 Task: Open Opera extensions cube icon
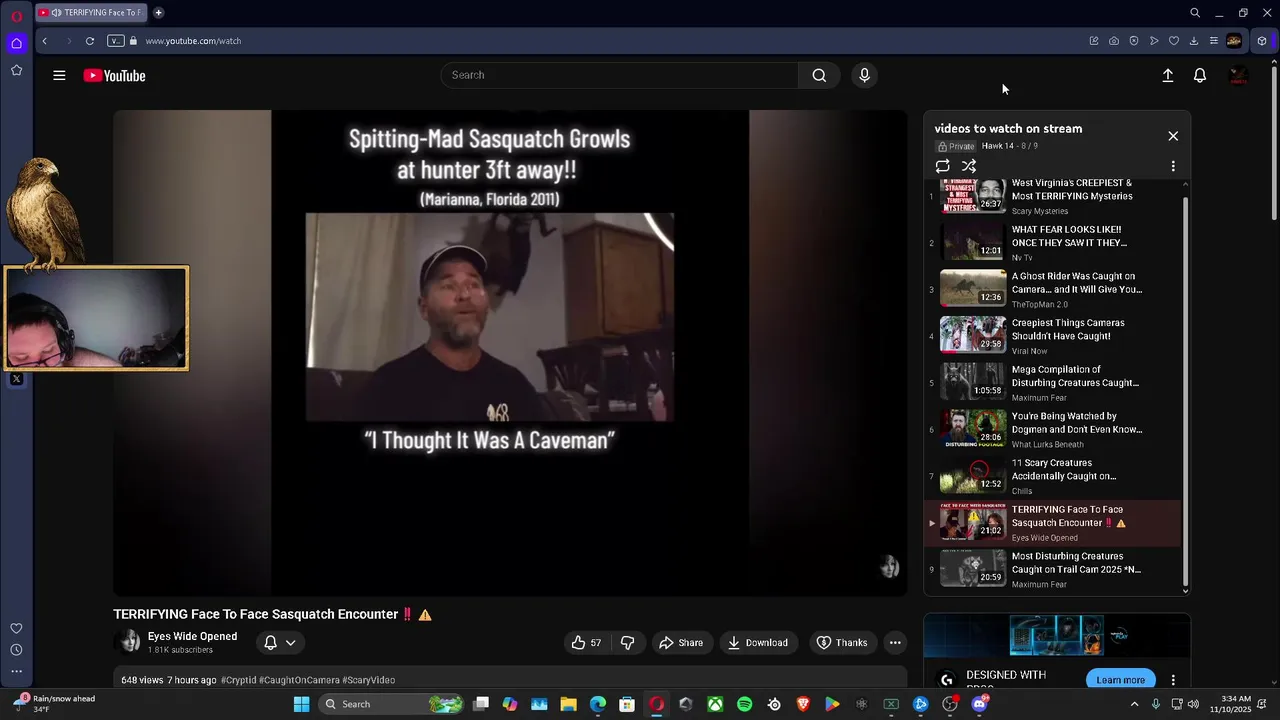coord(1262,41)
